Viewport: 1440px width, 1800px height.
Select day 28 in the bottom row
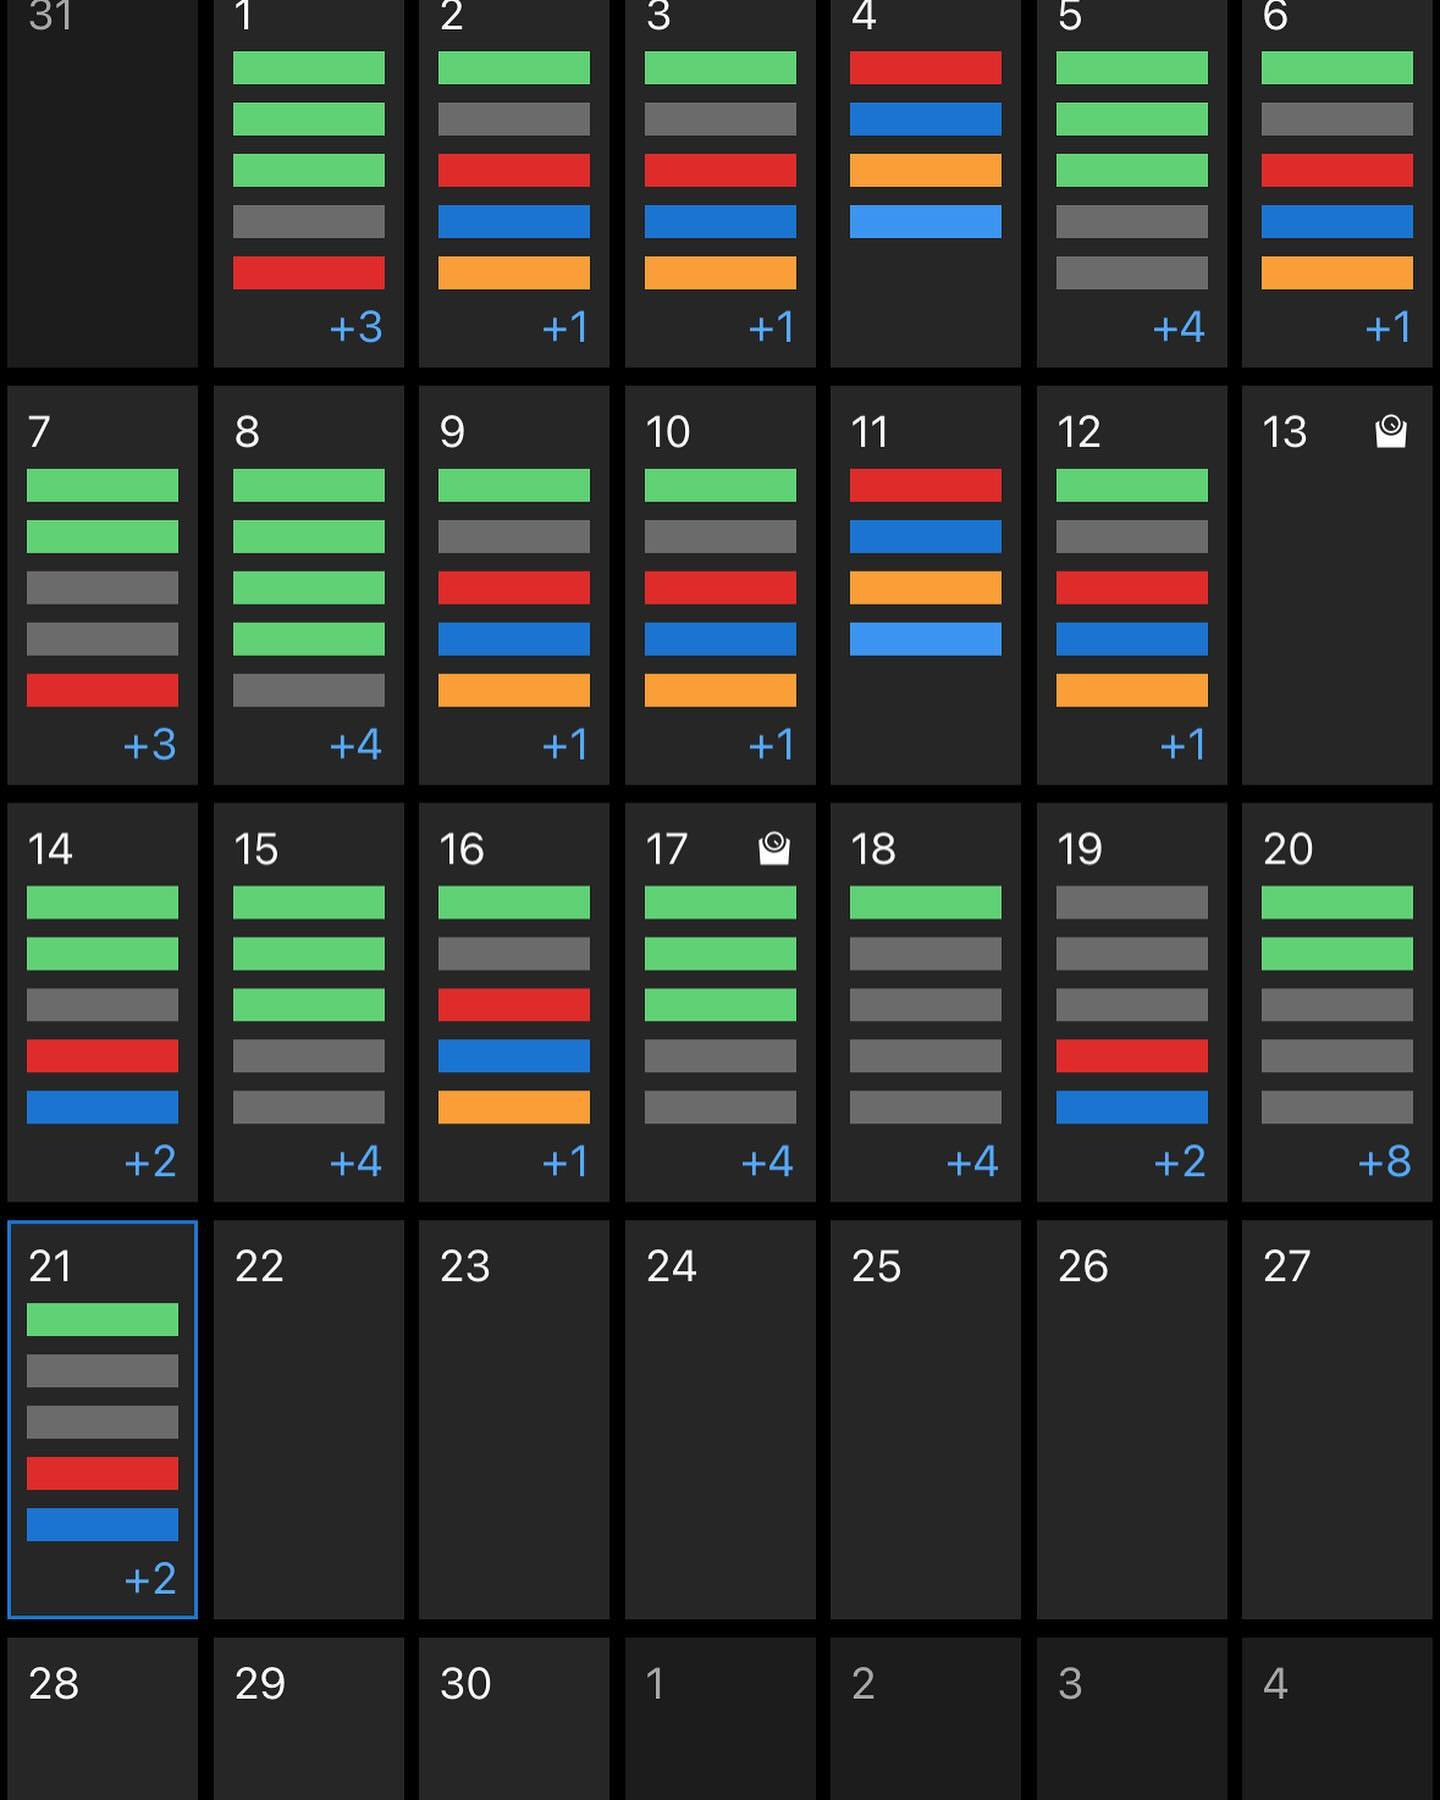coord(102,1720)
